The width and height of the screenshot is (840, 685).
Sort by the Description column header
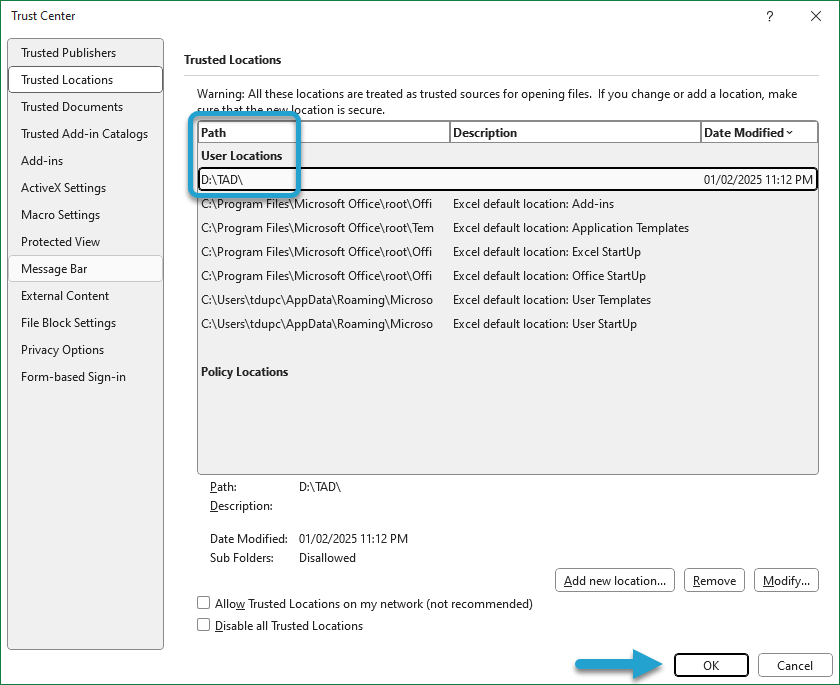click(x=575, y=133)
